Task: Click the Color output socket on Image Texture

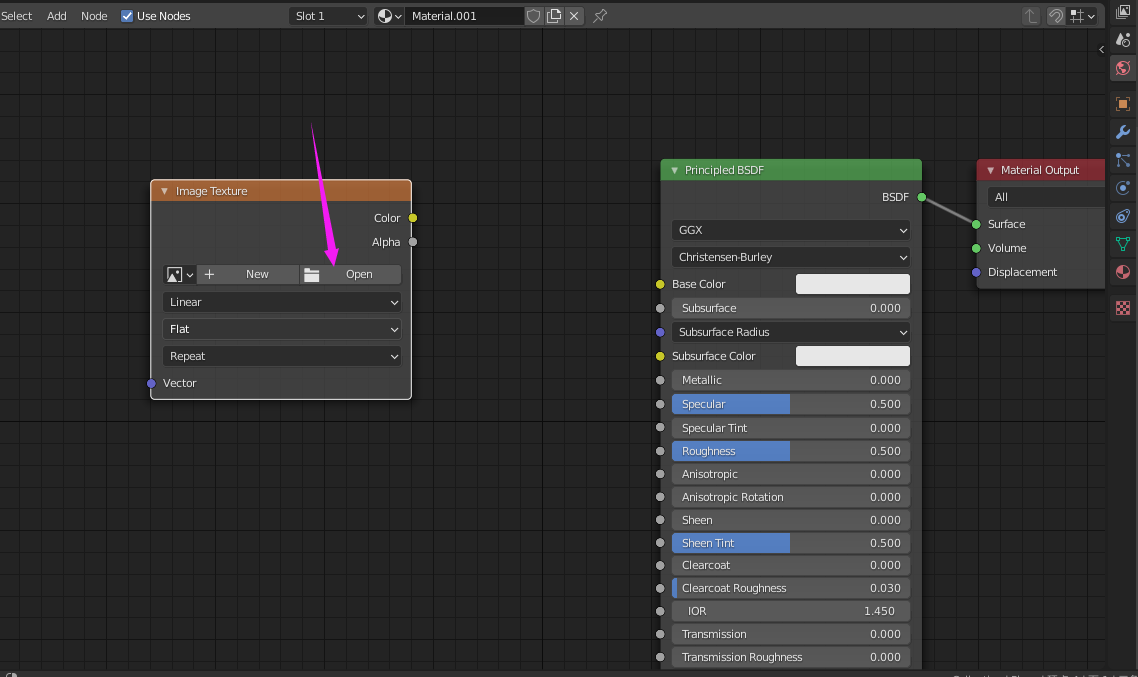Action: [x=413, y=218]
